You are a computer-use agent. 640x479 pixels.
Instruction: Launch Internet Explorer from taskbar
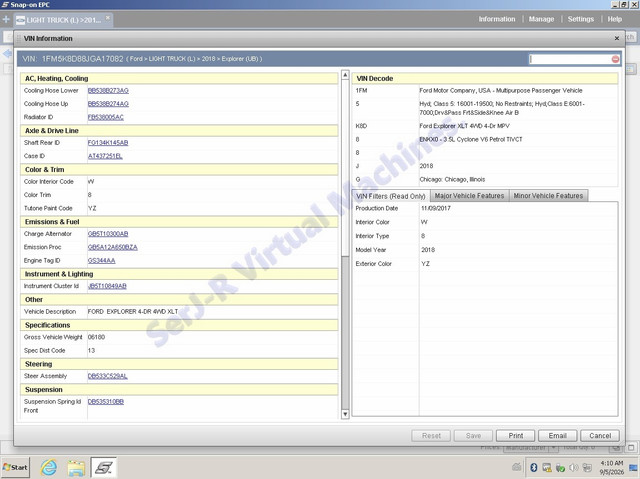pyautogui.click(x=49, y=467)
